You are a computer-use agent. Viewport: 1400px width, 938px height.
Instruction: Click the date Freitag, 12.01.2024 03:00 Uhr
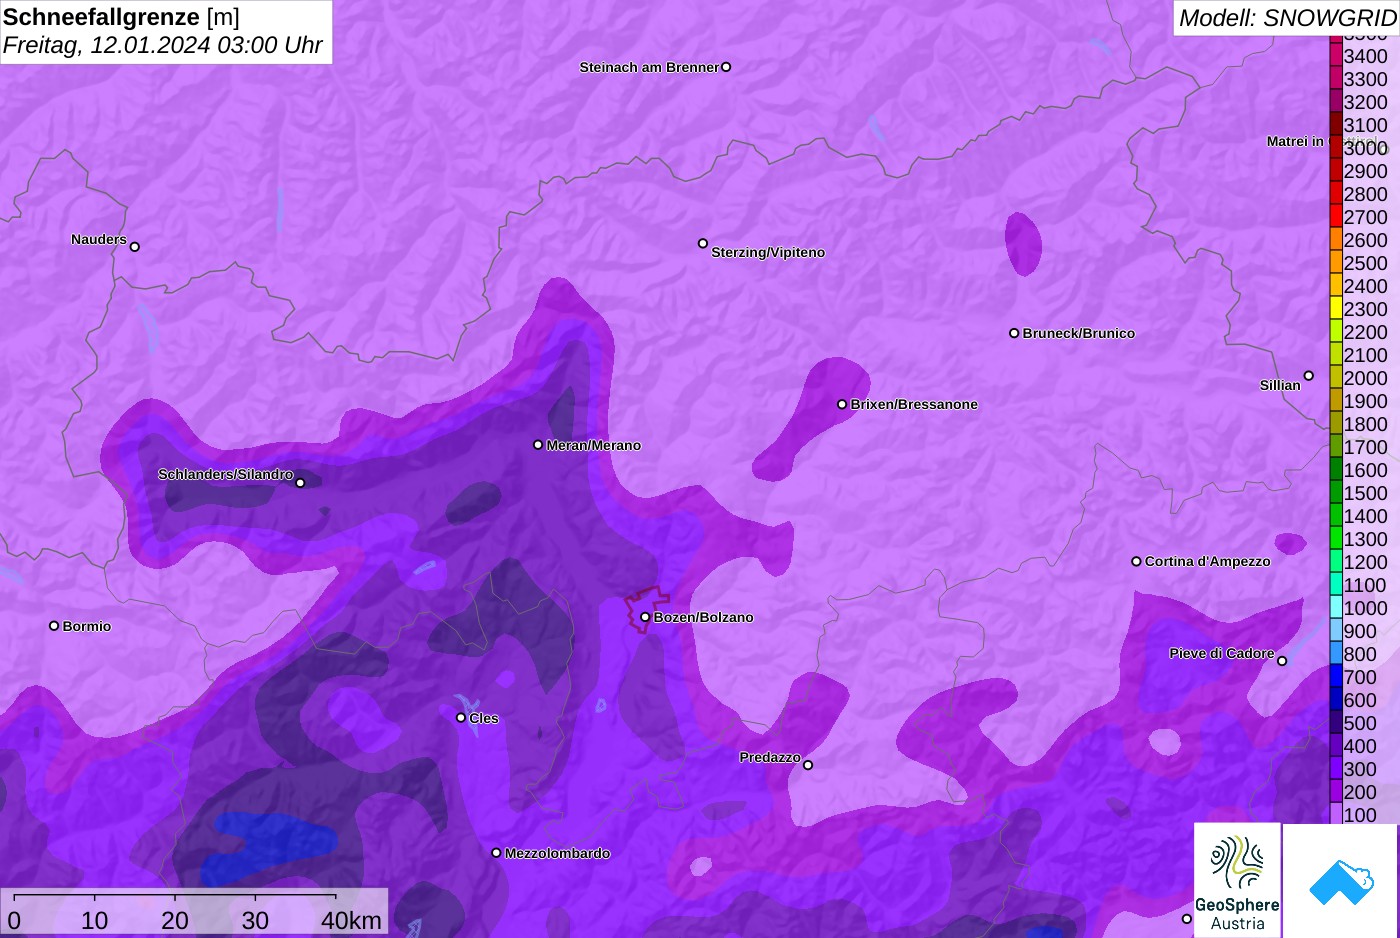[x=163, y=45]
